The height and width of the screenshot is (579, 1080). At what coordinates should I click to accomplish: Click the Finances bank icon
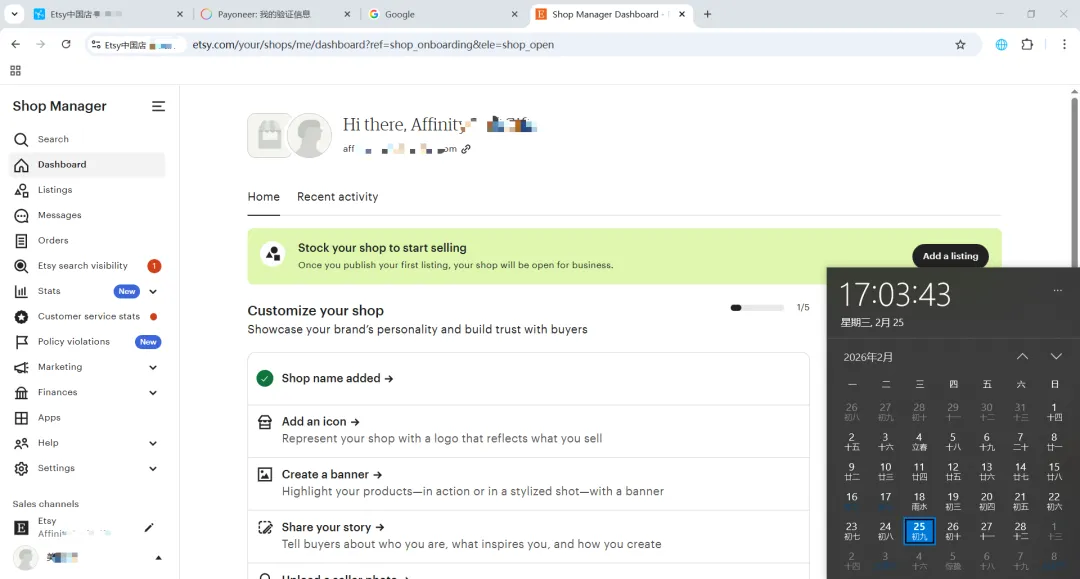click(21, 392)
